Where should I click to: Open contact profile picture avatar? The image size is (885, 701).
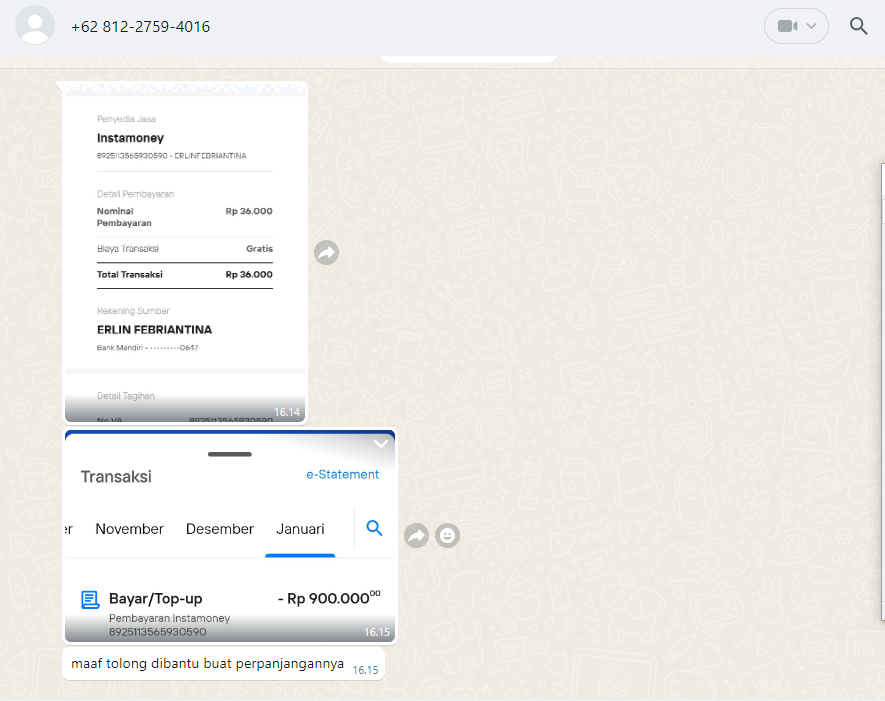tap(35, 25)
